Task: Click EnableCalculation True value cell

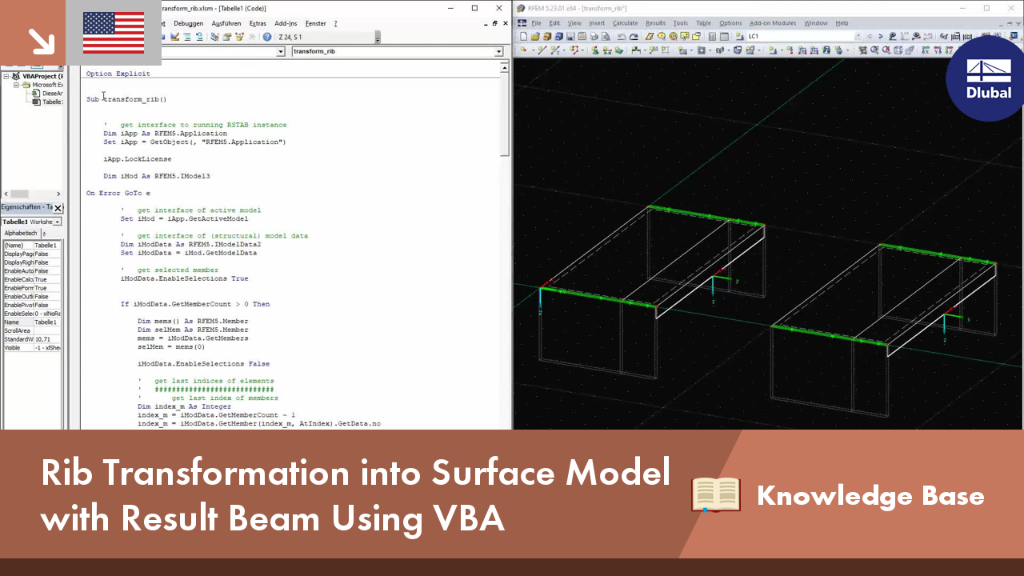Action: [x=47, y=280]
